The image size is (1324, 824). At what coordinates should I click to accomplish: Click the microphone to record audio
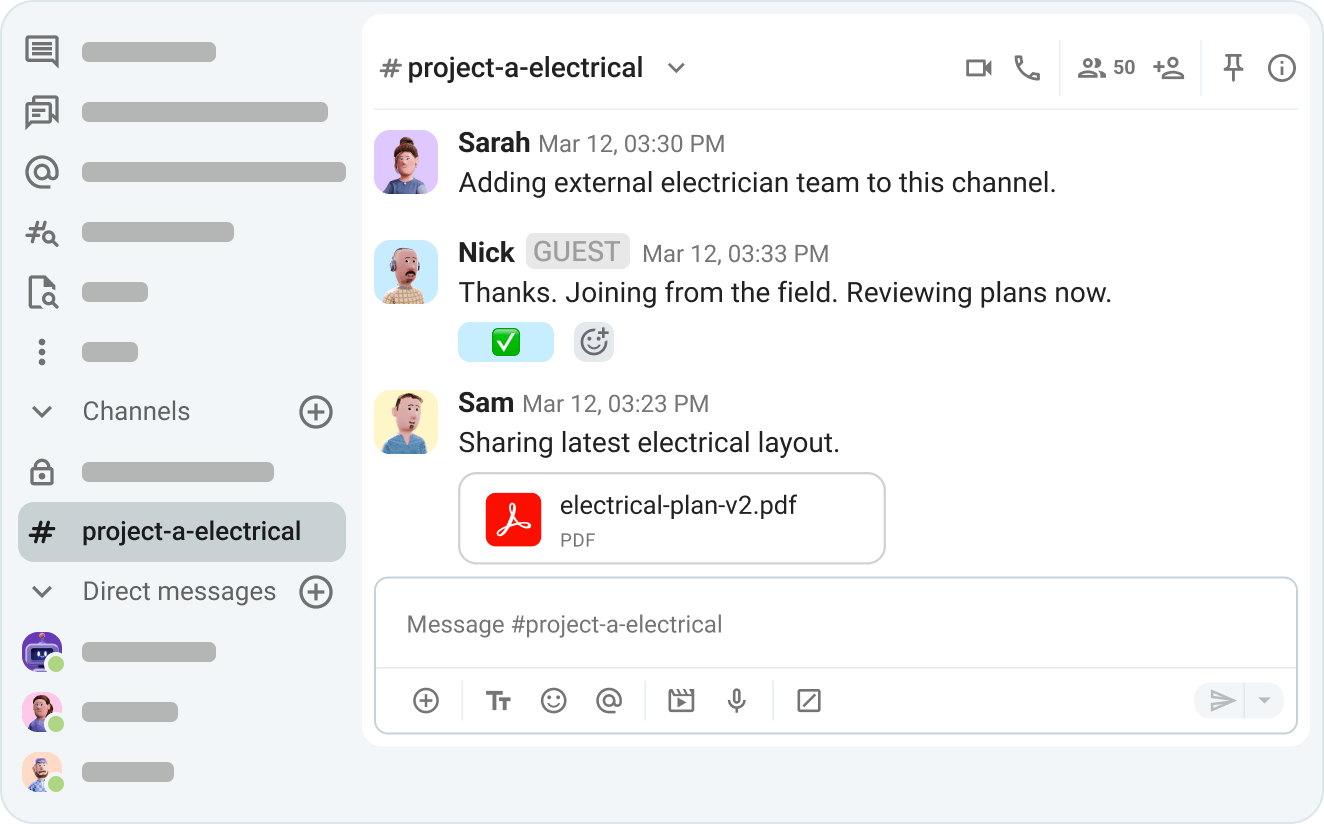click(737, 701)
